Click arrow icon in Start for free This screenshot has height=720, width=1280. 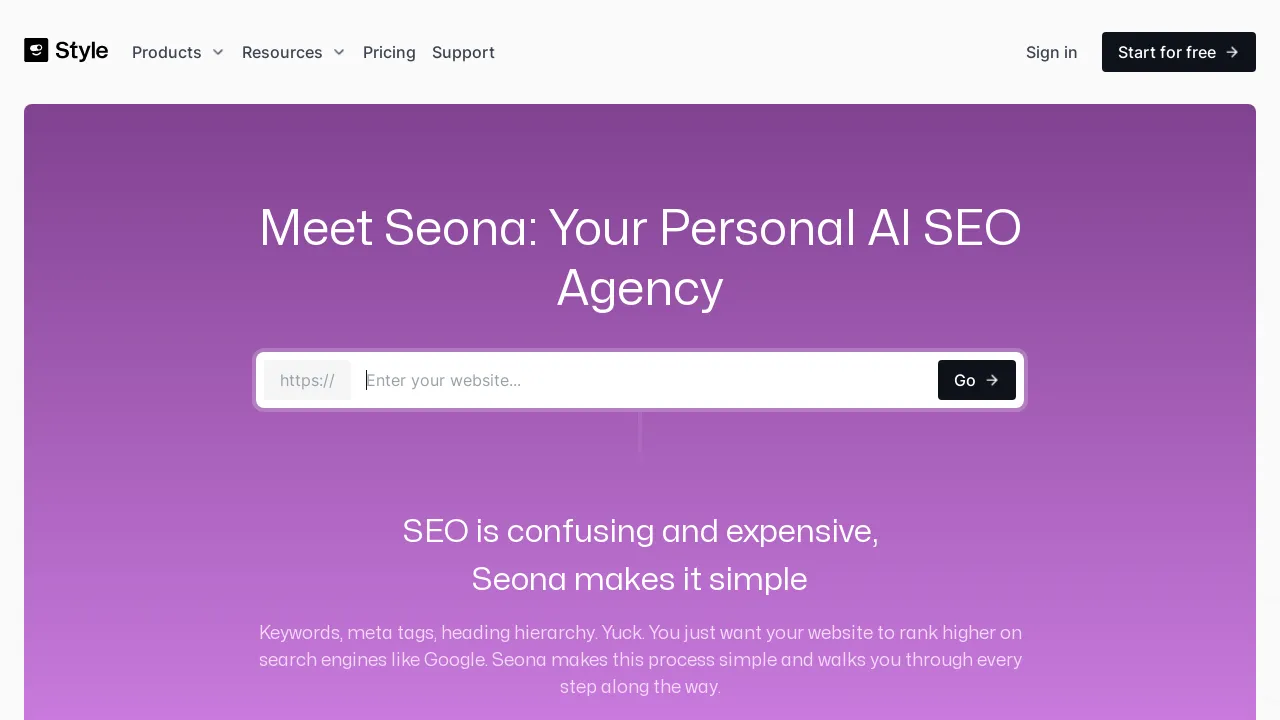[1232, 52]
